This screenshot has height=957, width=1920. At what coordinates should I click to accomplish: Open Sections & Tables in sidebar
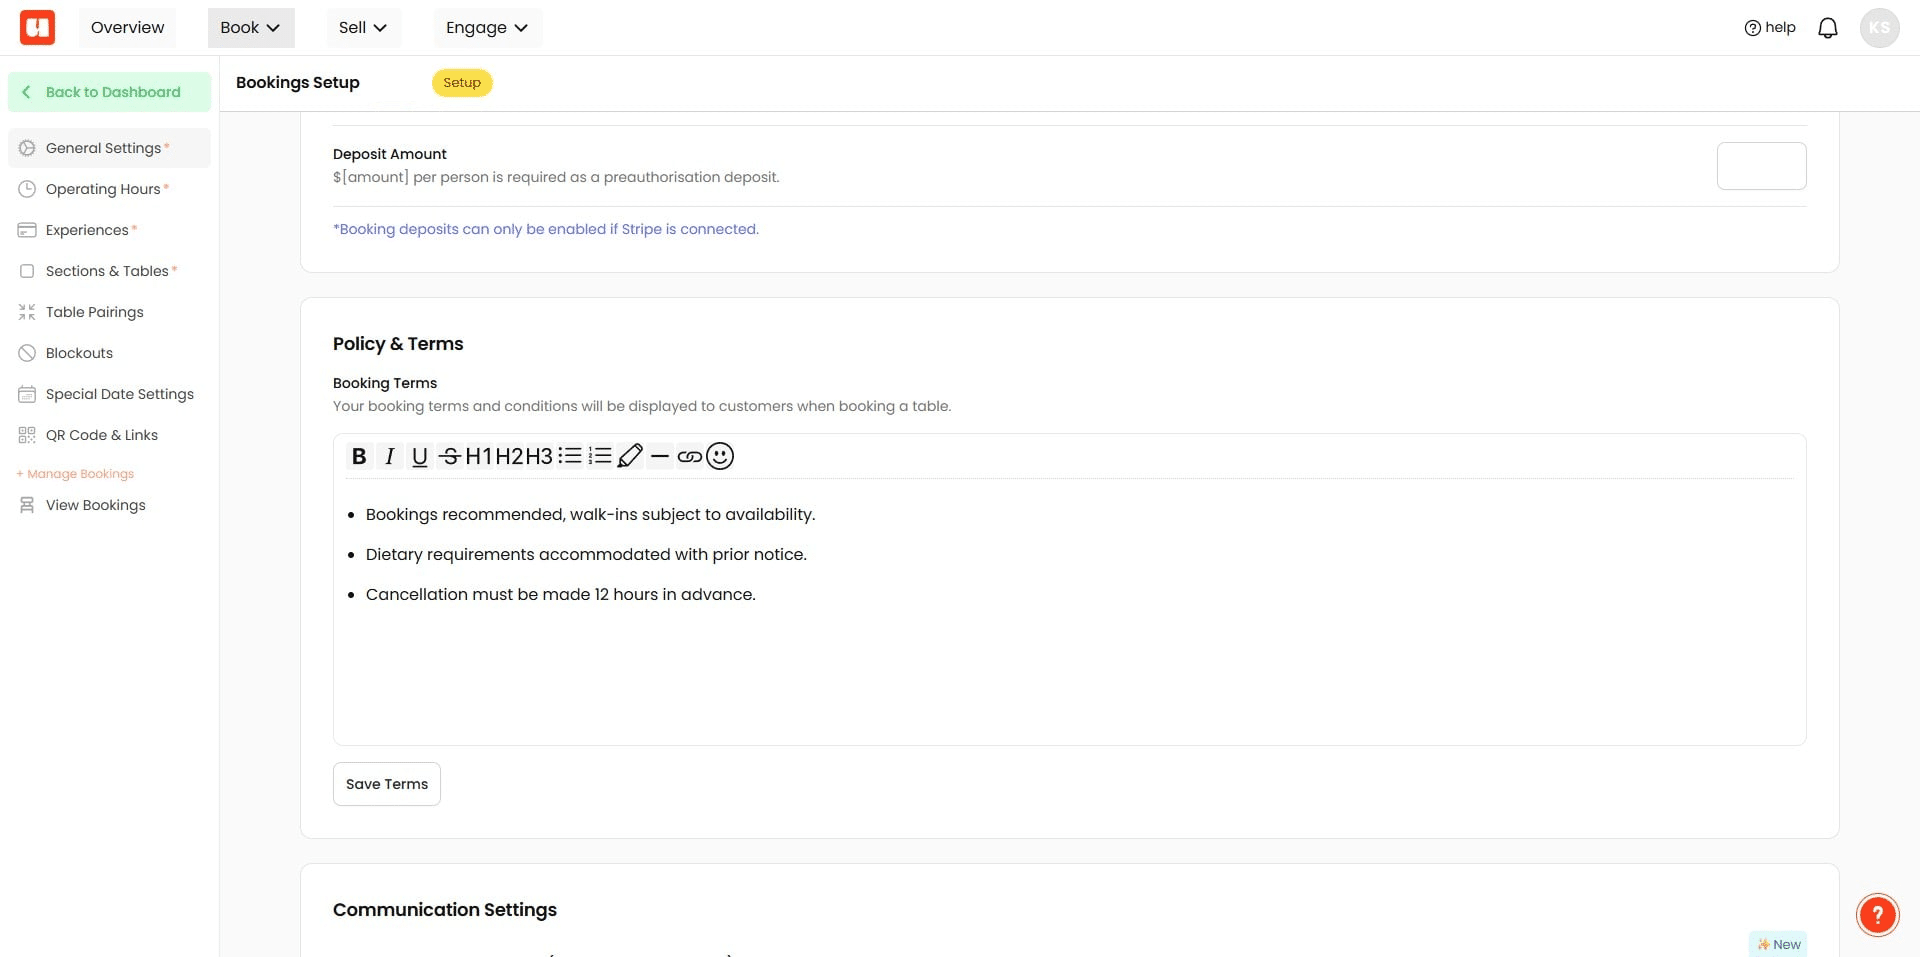(x=109, y=271)
